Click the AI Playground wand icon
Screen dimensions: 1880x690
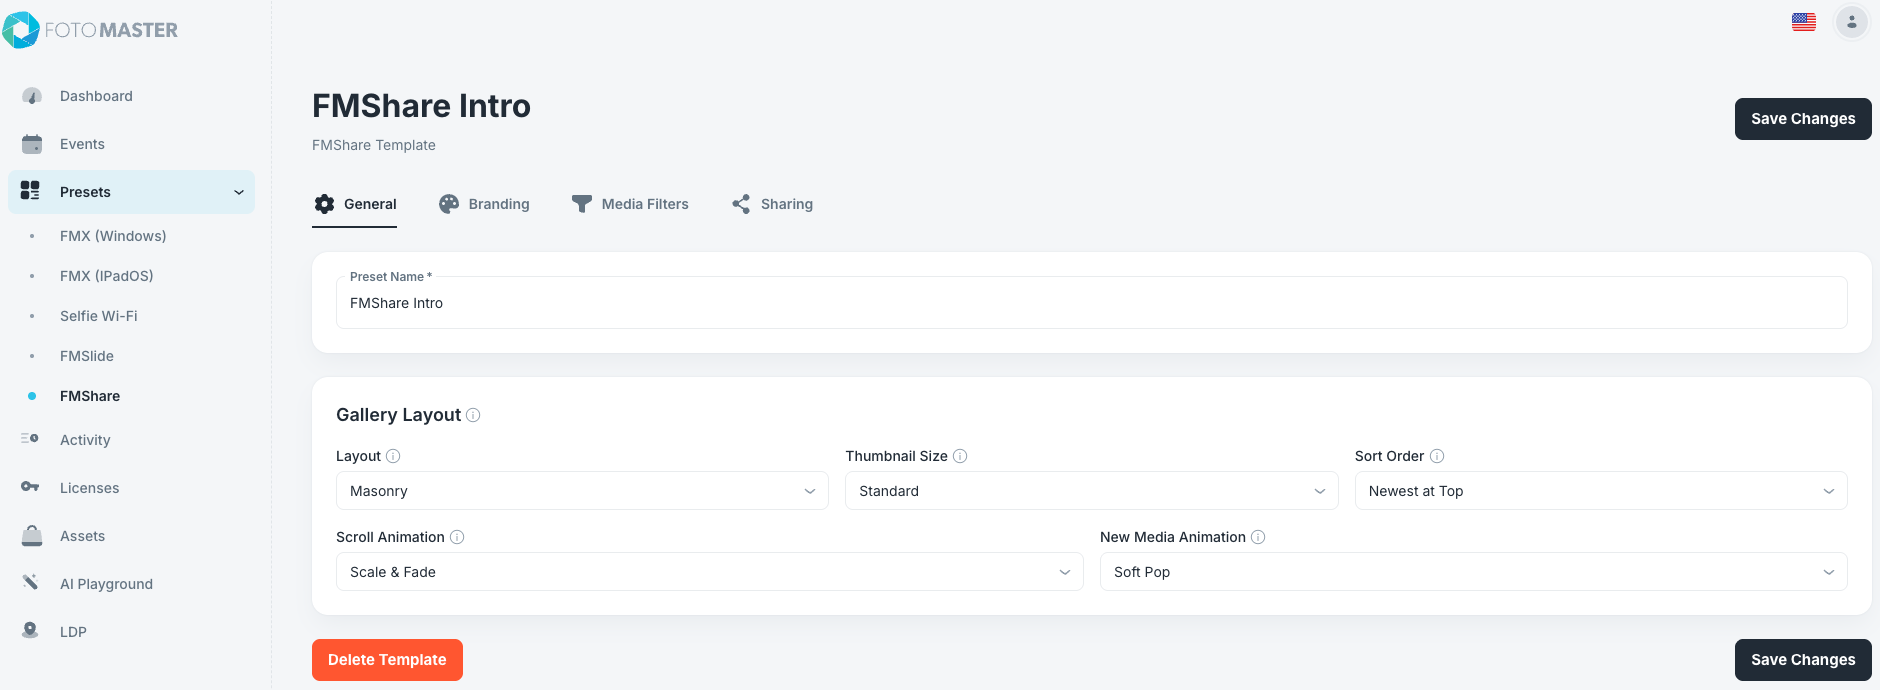(30, 582)
